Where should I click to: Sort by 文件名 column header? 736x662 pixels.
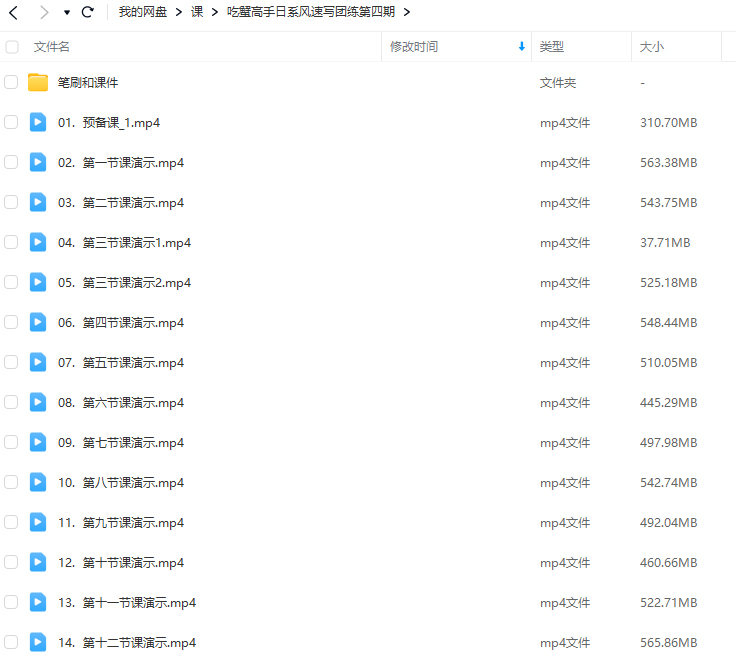[52, 47]
